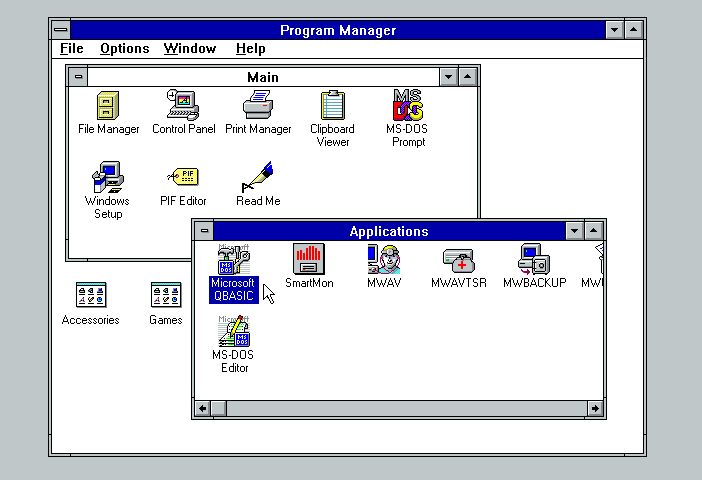Open the Options menu
This screenshot has width=702, height=480.
click(124, 48)
